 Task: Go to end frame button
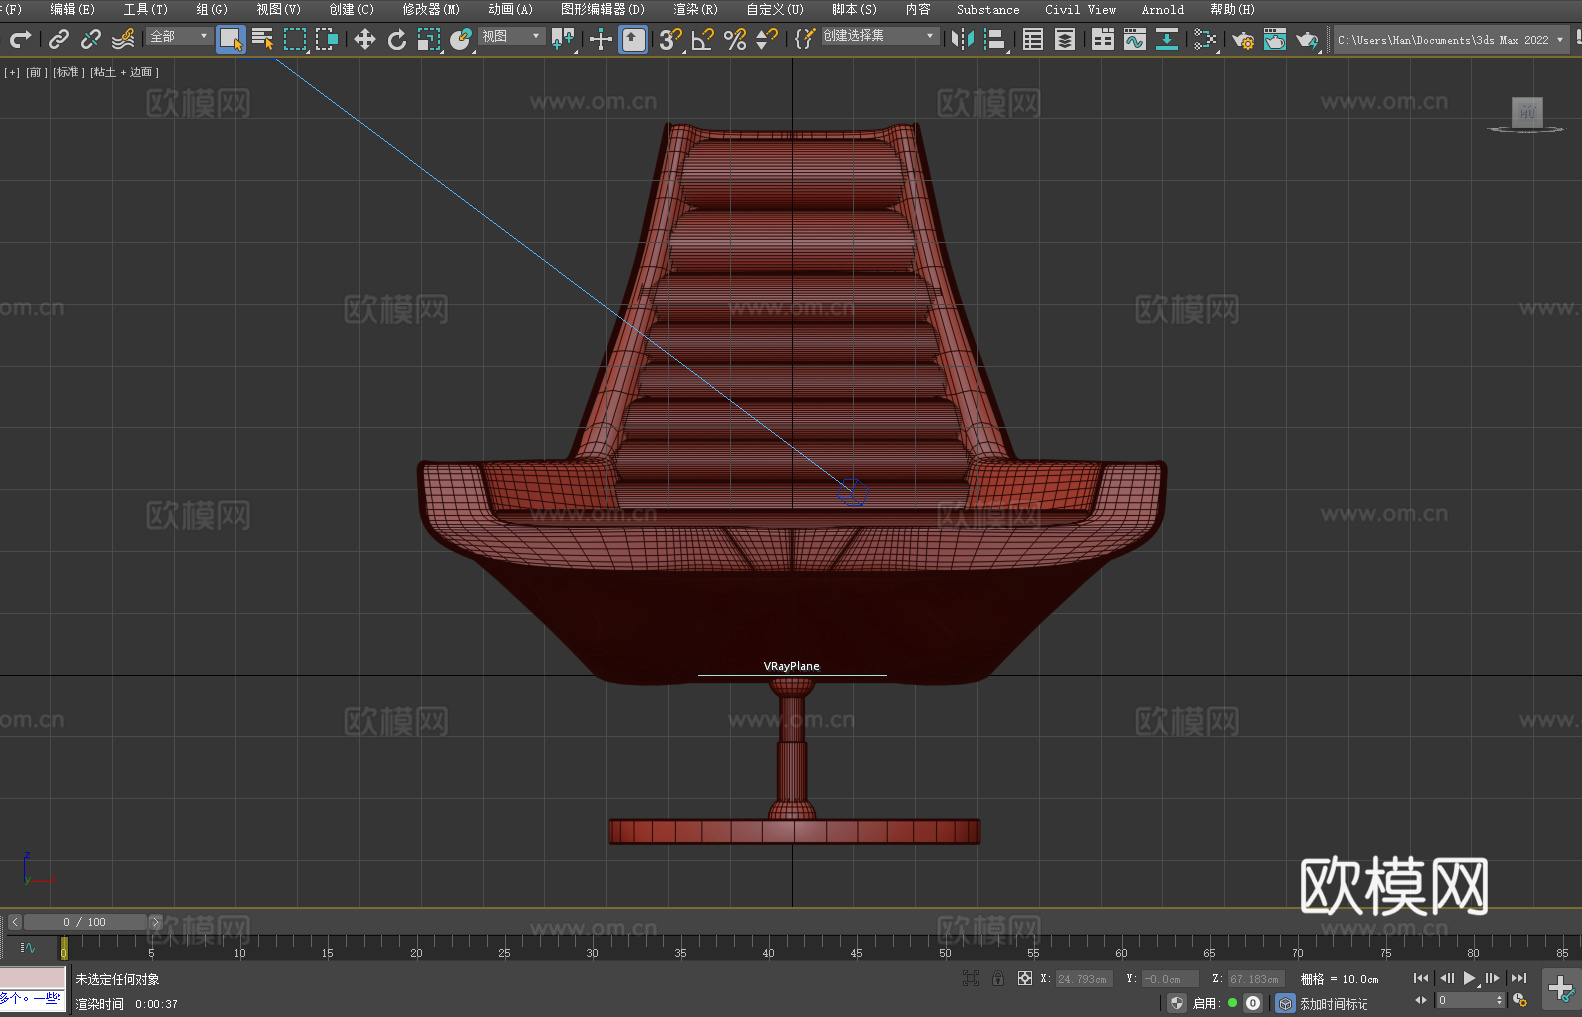[1519, 978]
